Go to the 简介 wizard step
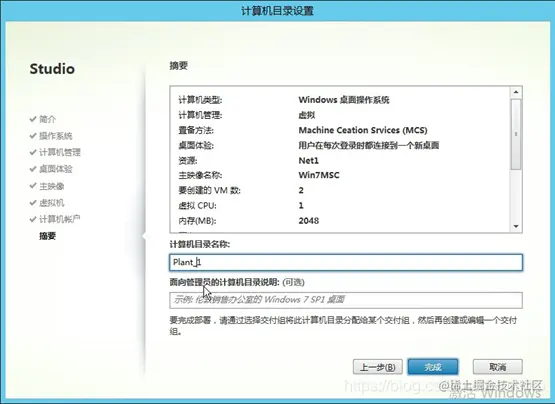 coord(47,119)
